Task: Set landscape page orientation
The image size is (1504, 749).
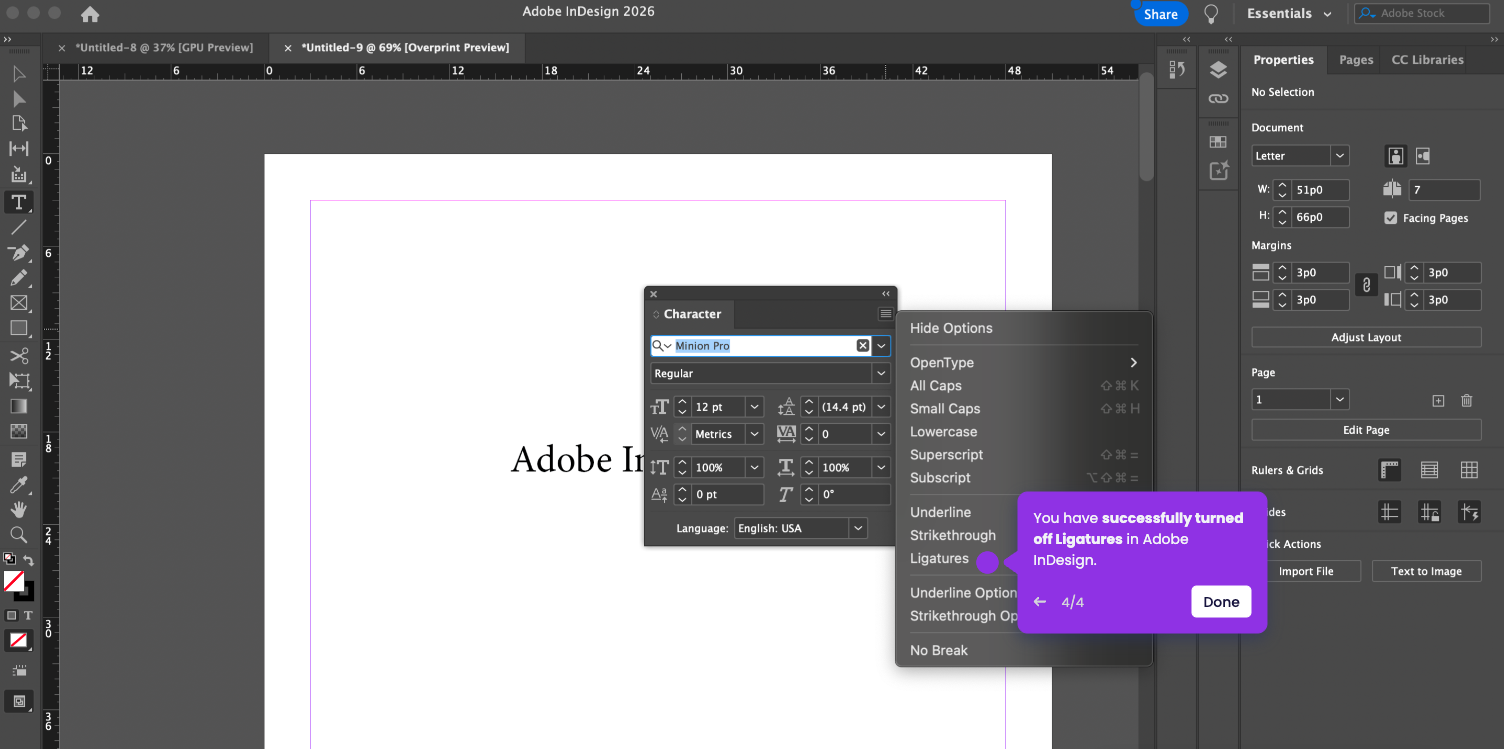Action: [x=1423, y=156]
